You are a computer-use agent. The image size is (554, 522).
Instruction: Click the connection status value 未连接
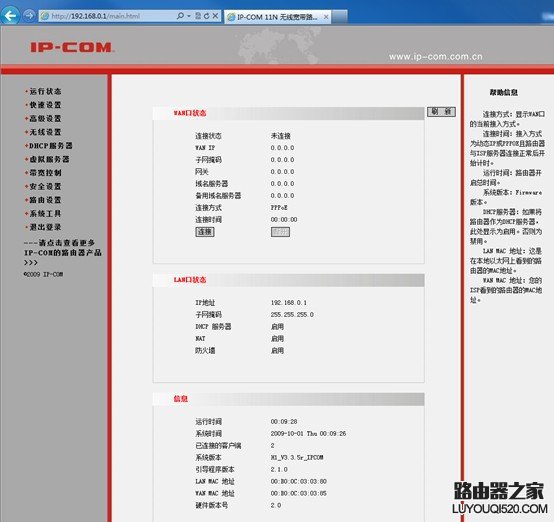coord(281,136)
